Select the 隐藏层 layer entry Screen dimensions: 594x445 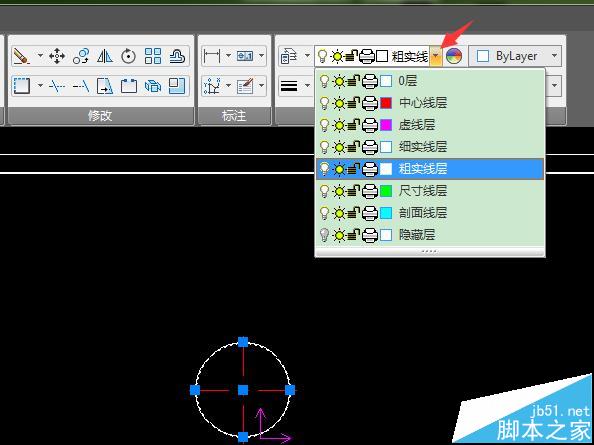click(x=430, y=235)
